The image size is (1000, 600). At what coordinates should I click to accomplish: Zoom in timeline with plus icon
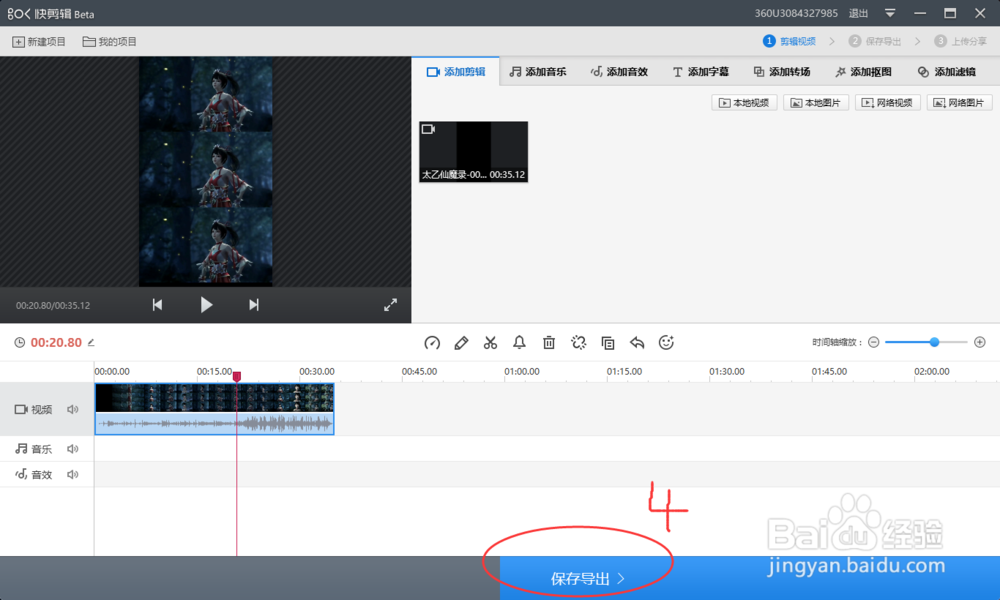pyautogui.click(x=980, y=342)
